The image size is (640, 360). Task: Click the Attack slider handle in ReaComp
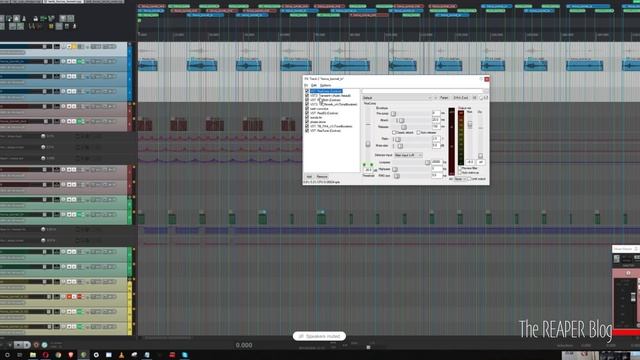click(402, 120)
